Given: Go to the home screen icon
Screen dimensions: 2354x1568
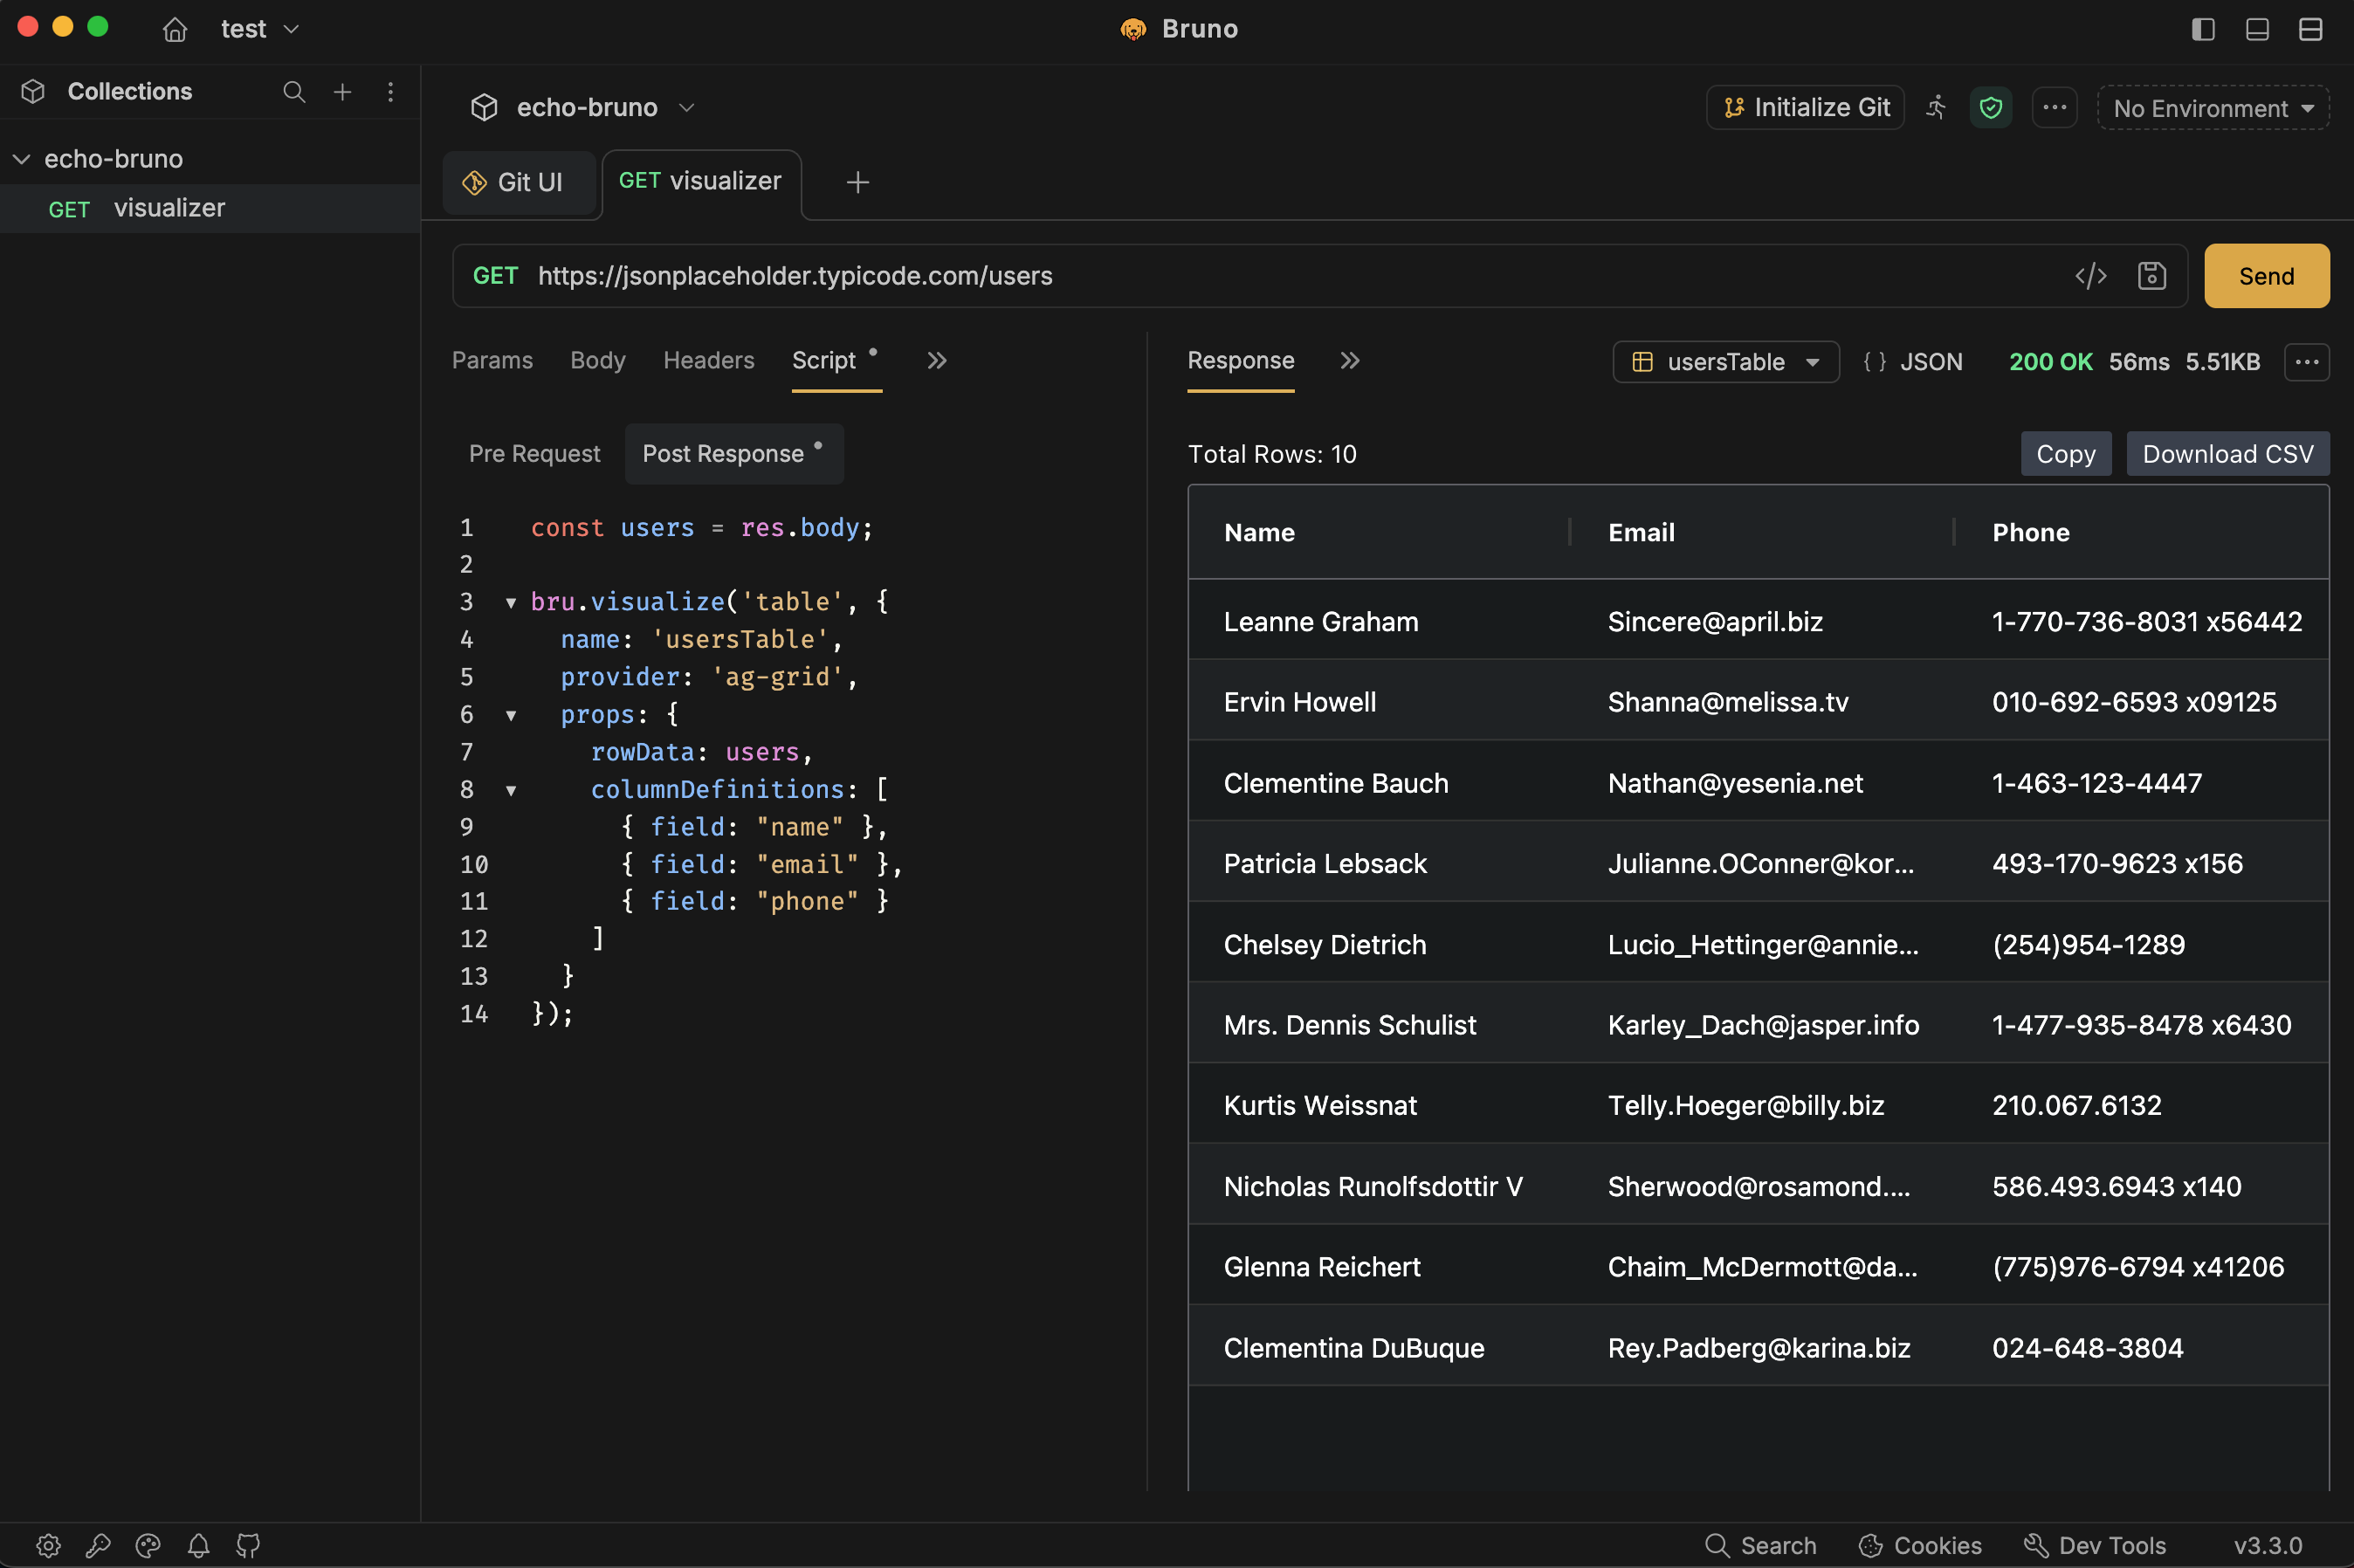Looking at the screenshot, I should [175, 29].
